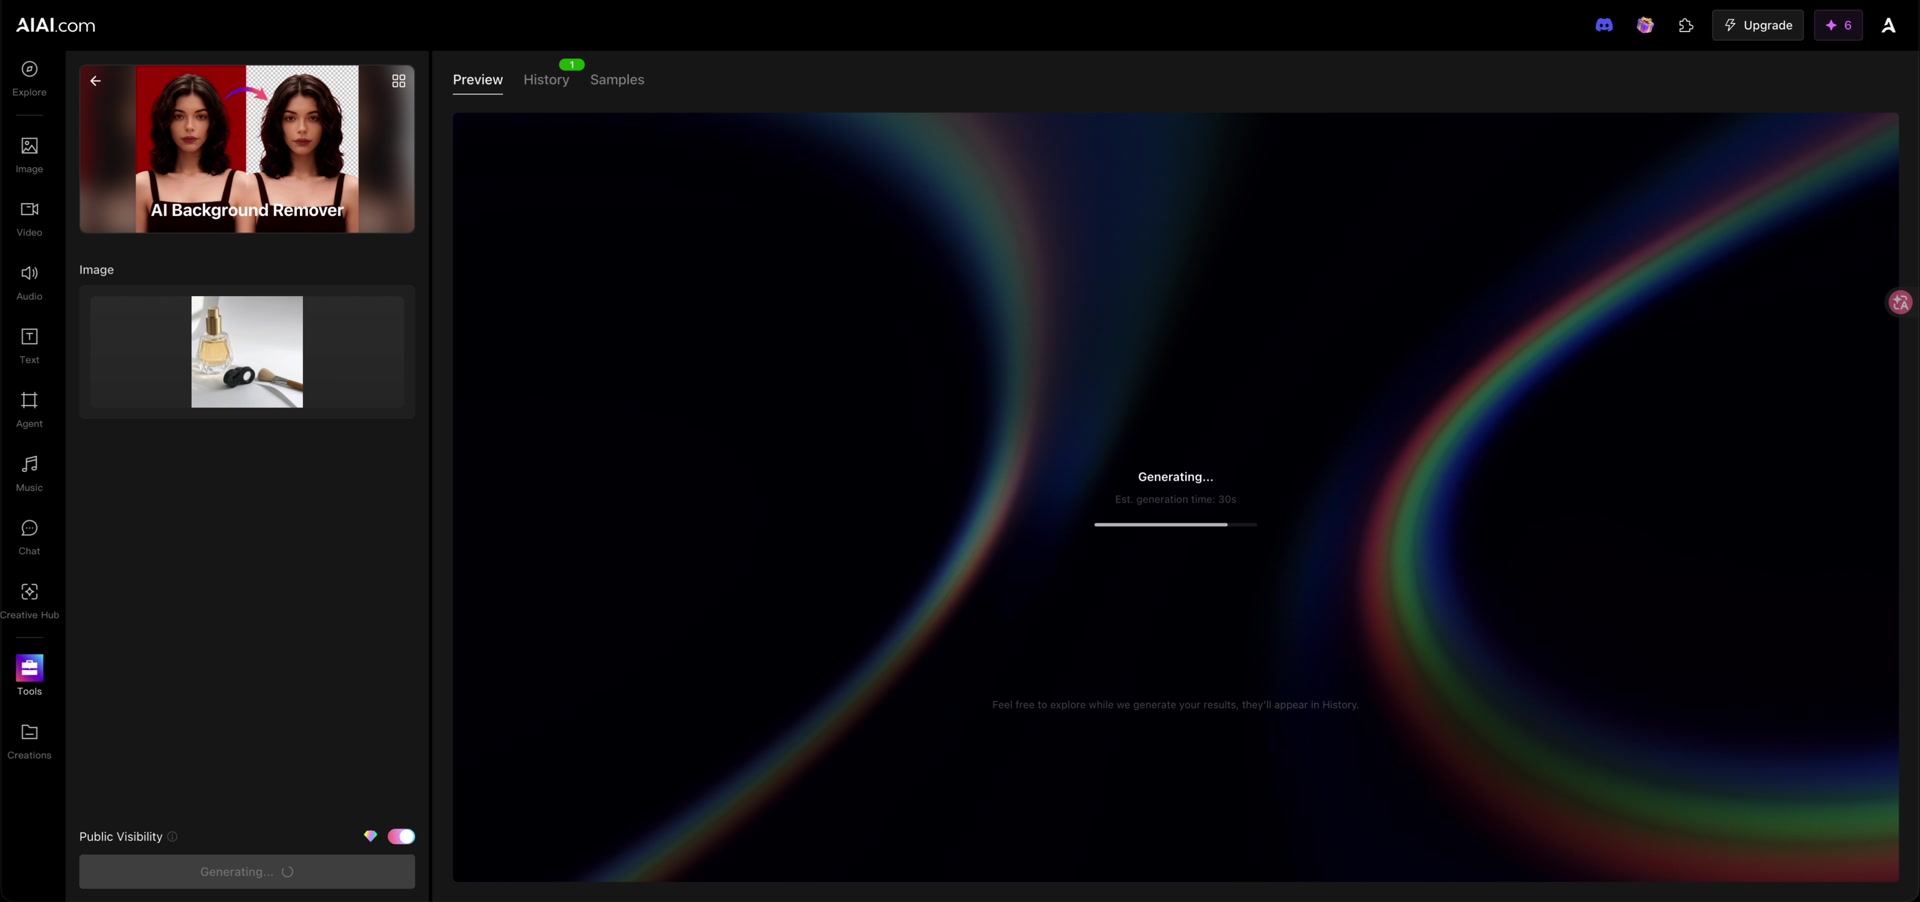Open the credits balance button showing 6
This screenshot has width=1920, height=902.
[1838, 25]
